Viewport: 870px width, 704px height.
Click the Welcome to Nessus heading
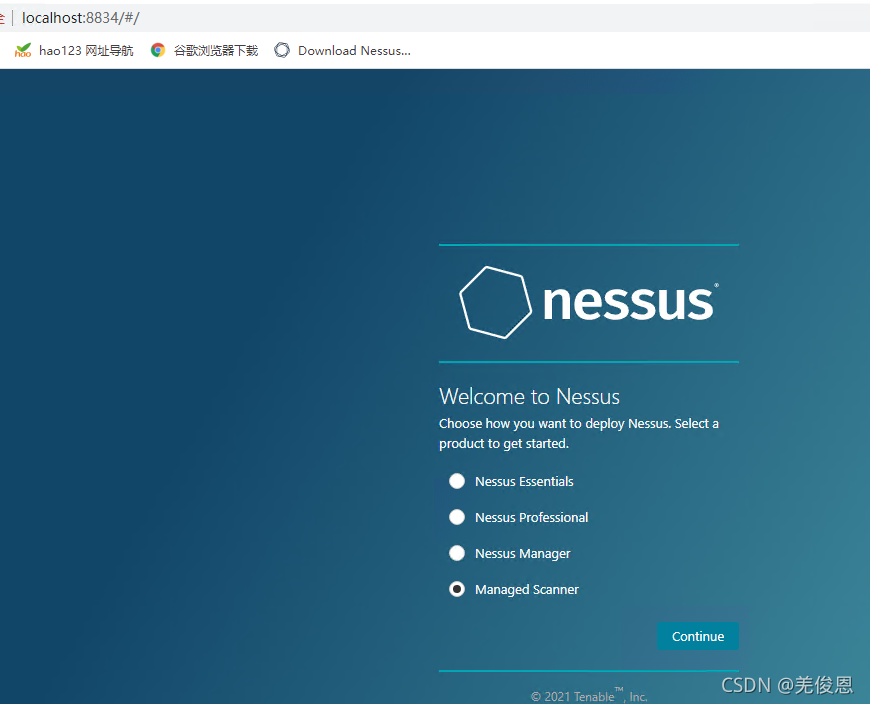coord(529,397)
